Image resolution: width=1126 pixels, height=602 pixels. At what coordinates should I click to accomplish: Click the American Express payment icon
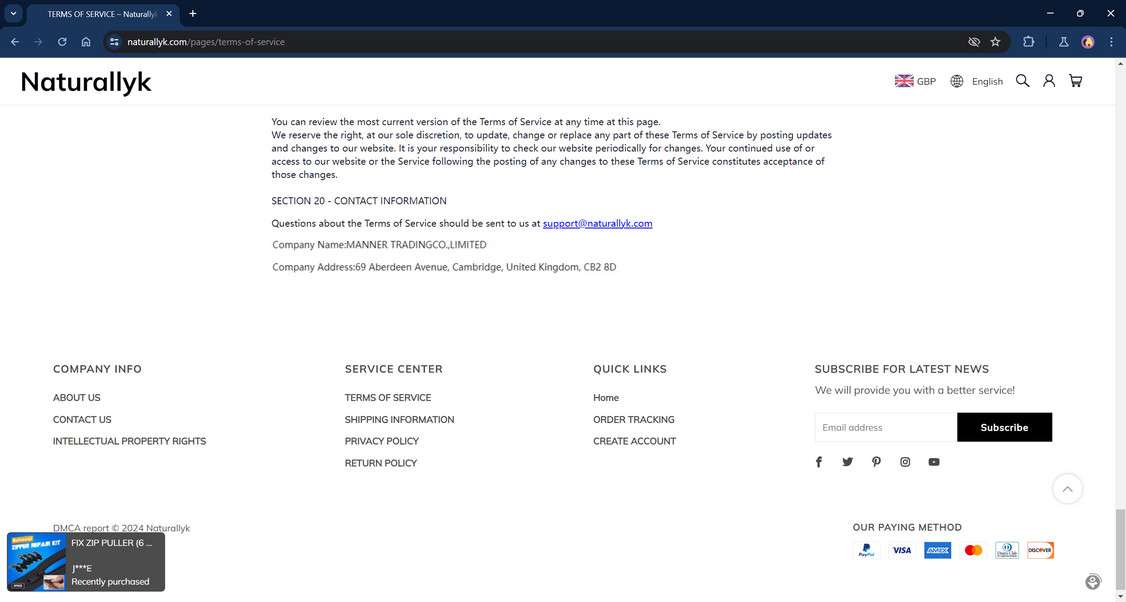point(937,550)
